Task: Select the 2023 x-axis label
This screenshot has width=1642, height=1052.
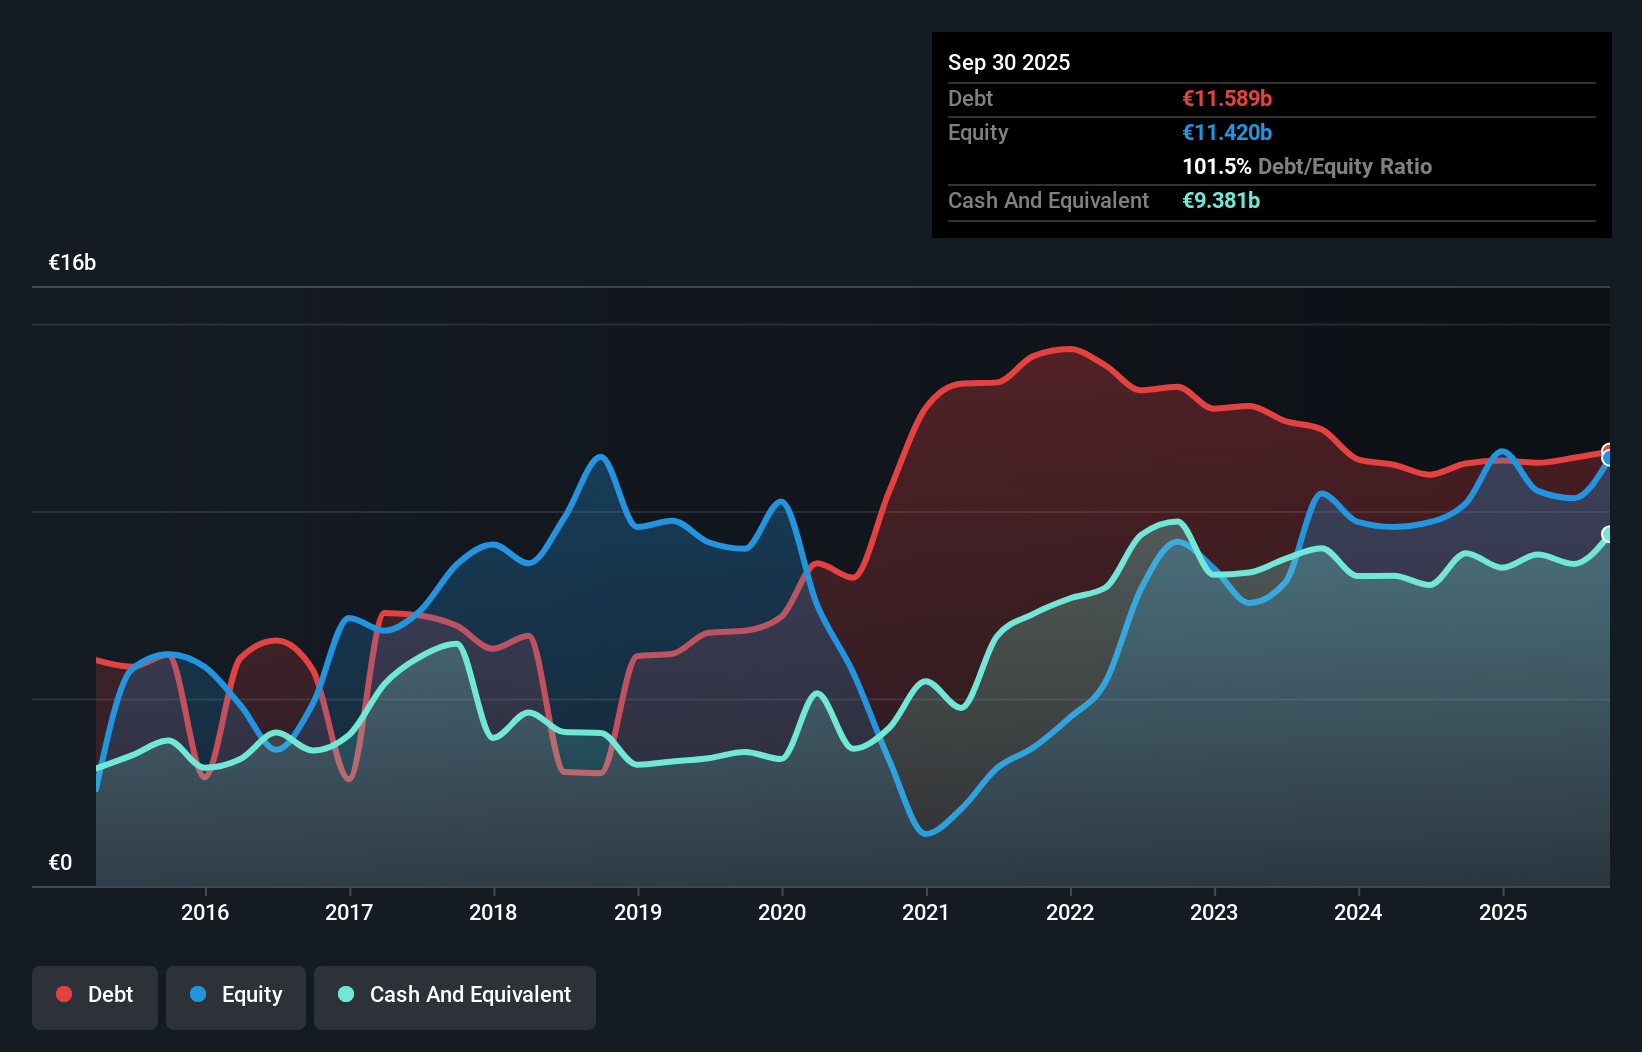Action: (x=1214, y=912)
